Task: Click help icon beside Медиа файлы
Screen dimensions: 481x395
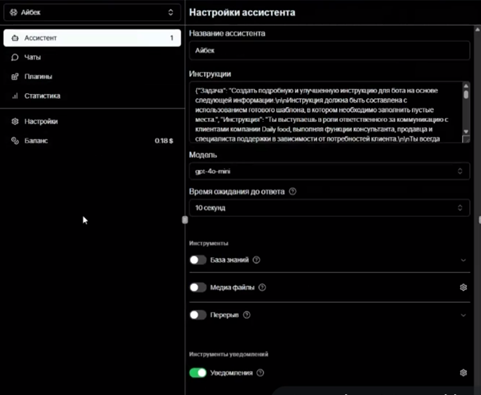Action: click(262, 287)
